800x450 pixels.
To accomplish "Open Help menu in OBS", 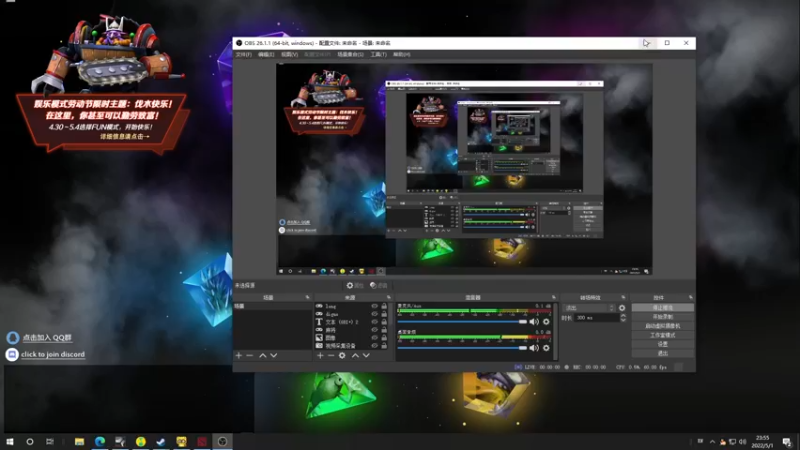I will (402, 54).
